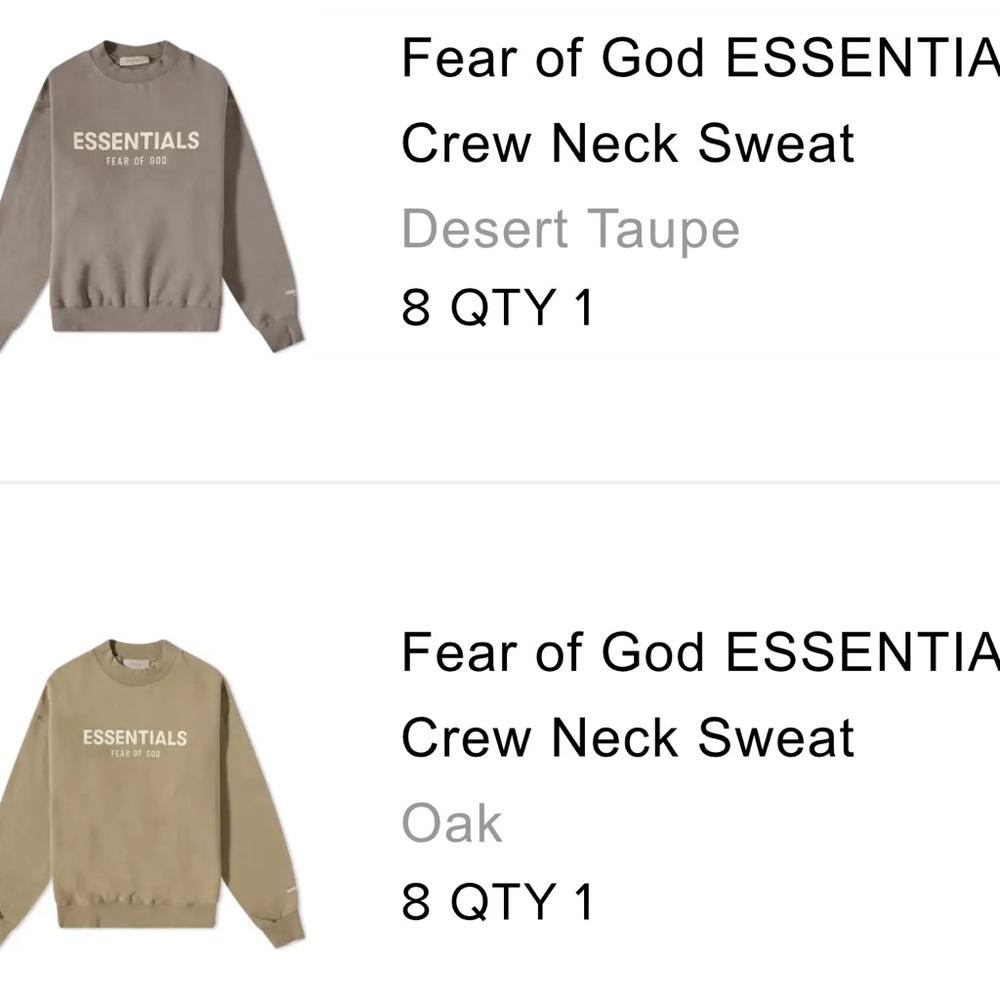Click the Crew Neck Sweat text under the second title

click(x=628, y=737)
